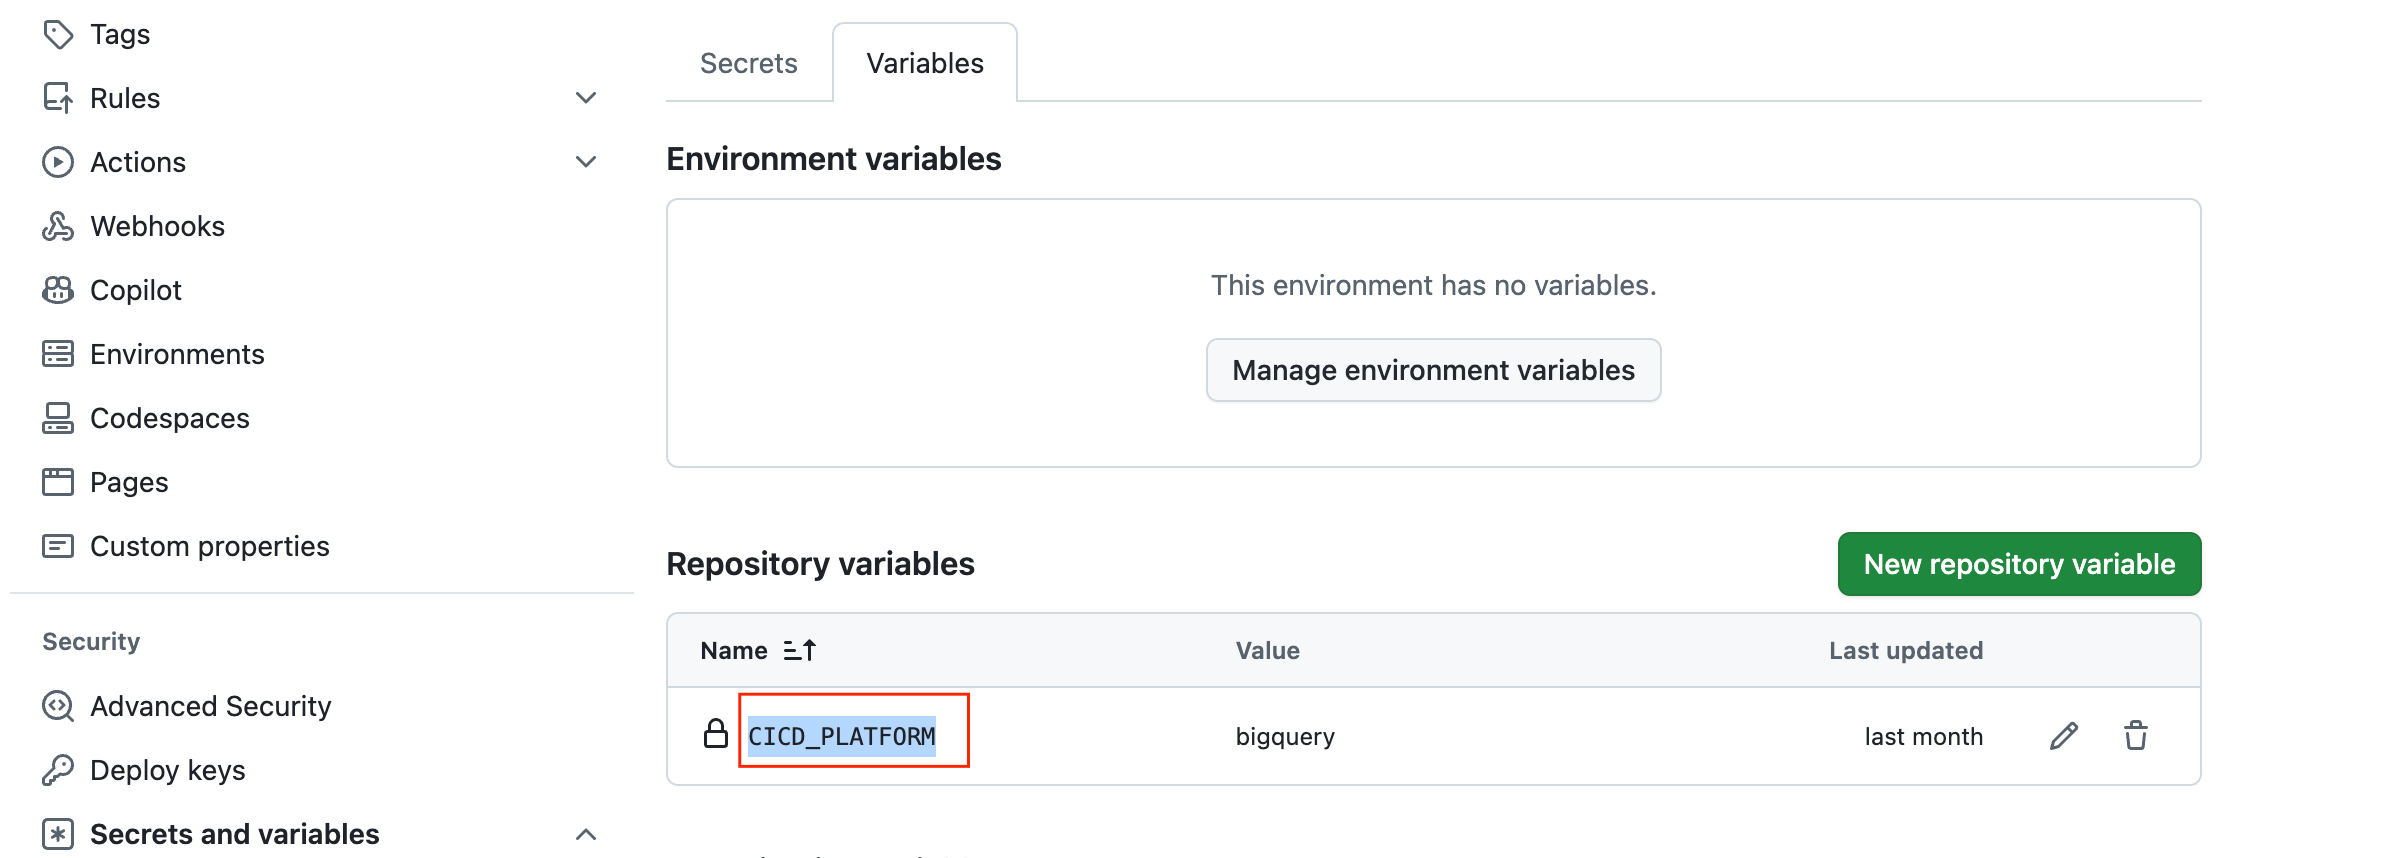Click the pencil edit icon for CICD_PLATFORM
This screenshot has width=2408, height=858.
click(2063, 736)
